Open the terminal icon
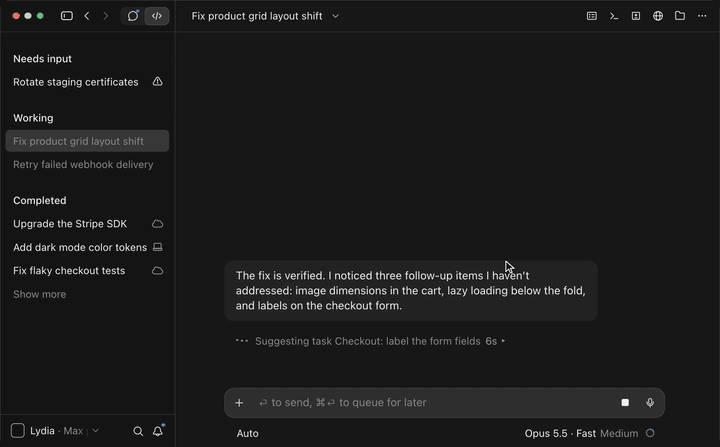Image resolution: width=720 pixels, height=447 pixels. [x=614, y=16]
